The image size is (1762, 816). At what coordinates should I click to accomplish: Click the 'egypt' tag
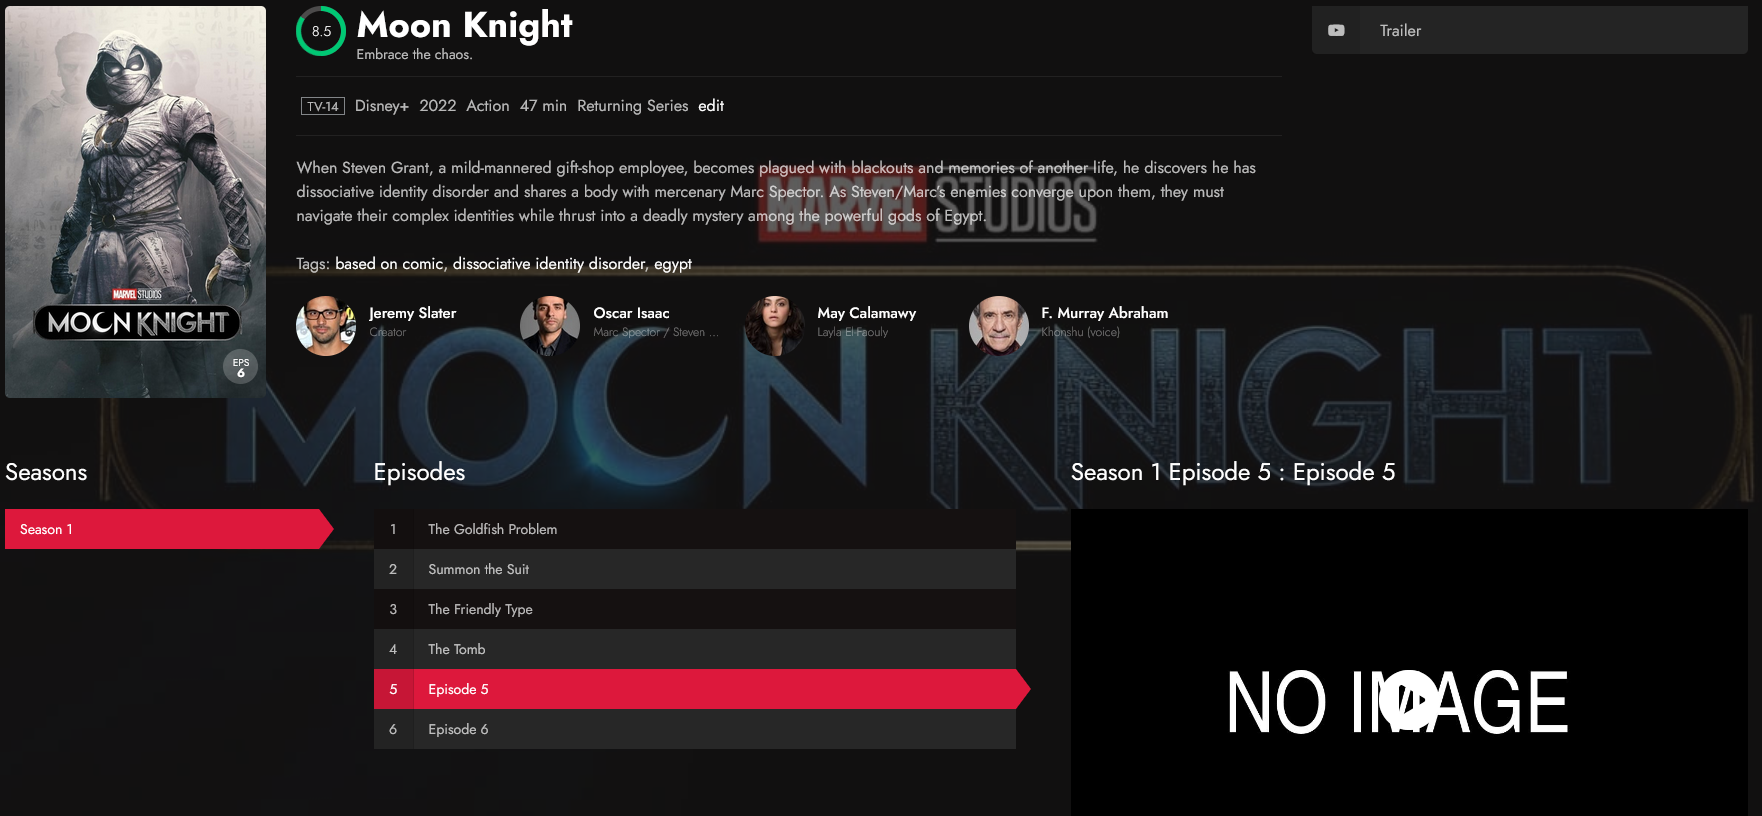673,264
